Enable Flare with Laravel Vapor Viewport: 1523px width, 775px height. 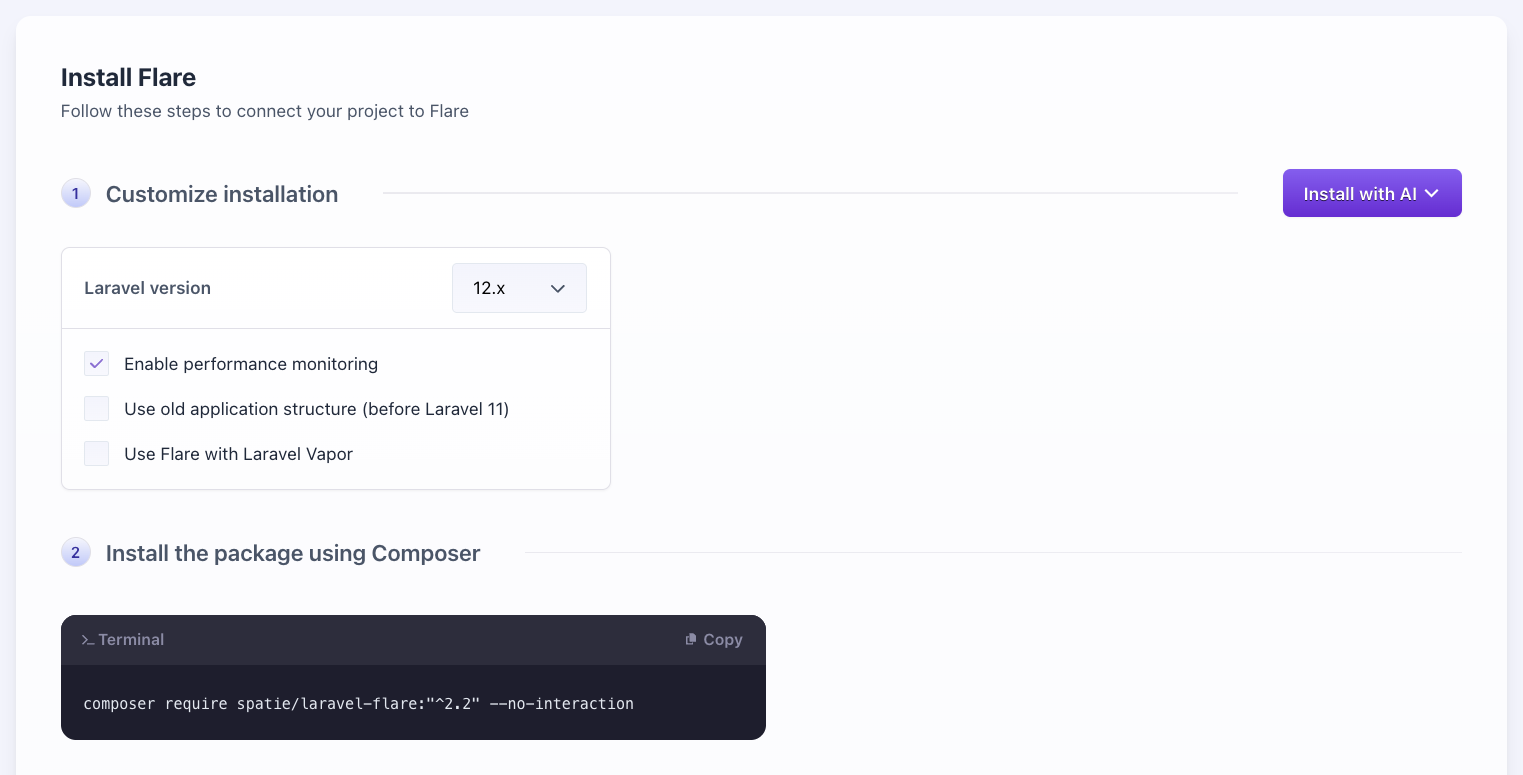click(96, 454)
